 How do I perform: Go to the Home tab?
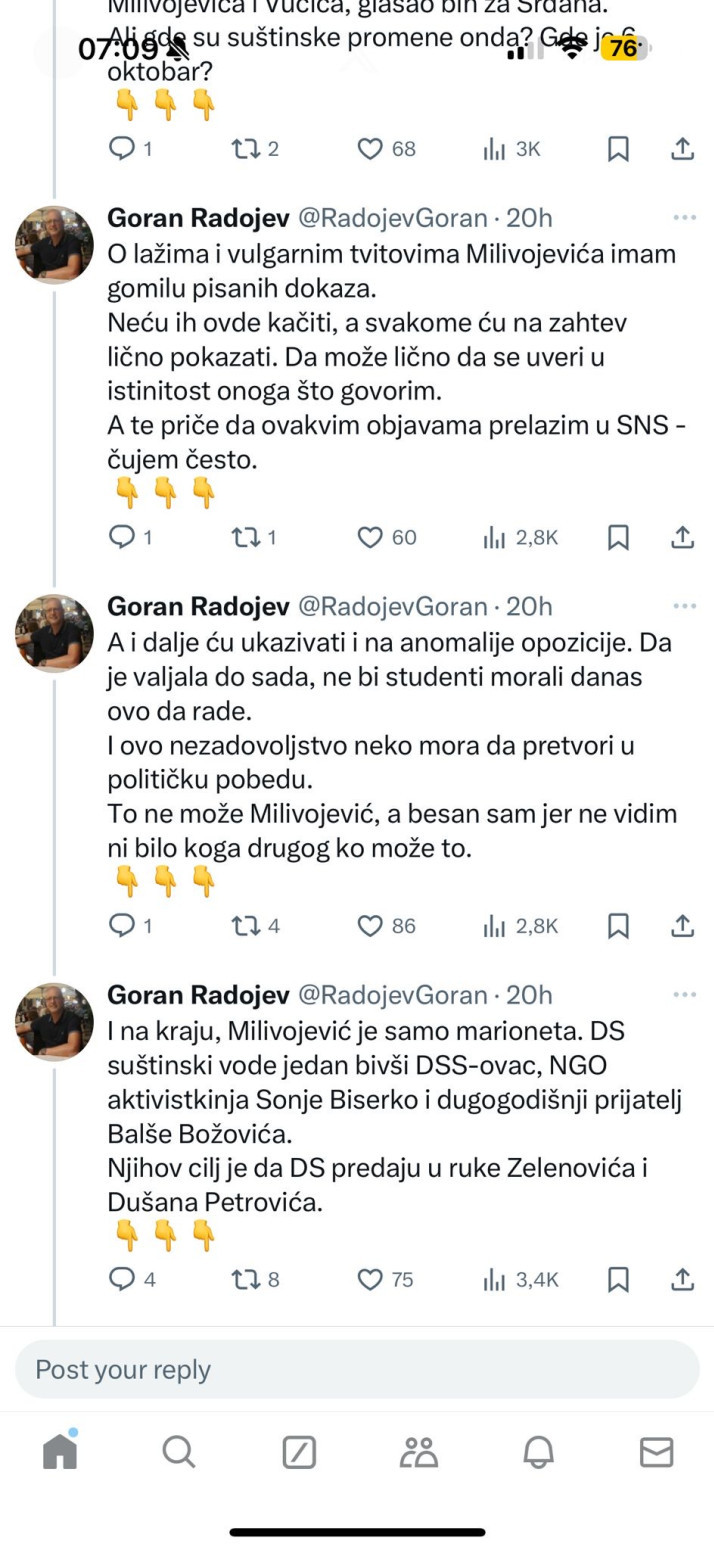60,1452
